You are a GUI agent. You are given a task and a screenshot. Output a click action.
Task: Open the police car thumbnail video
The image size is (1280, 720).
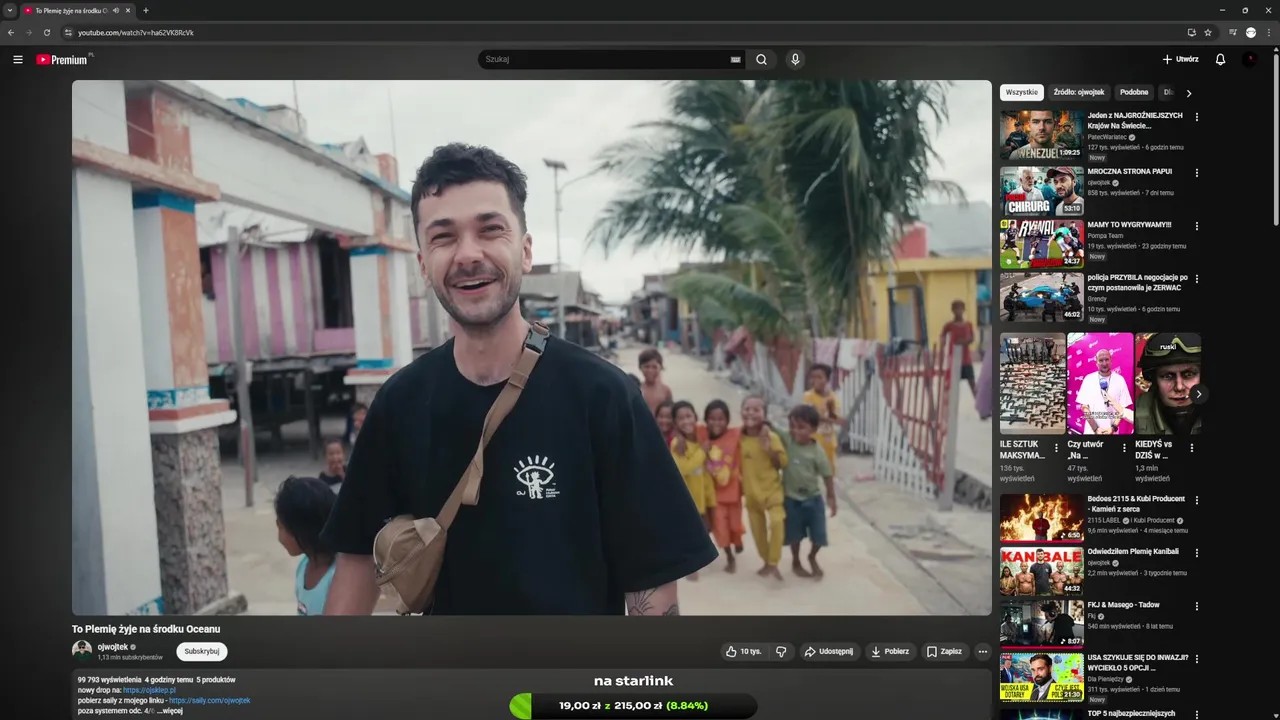pyautogui.click(x=1041, y=296)
